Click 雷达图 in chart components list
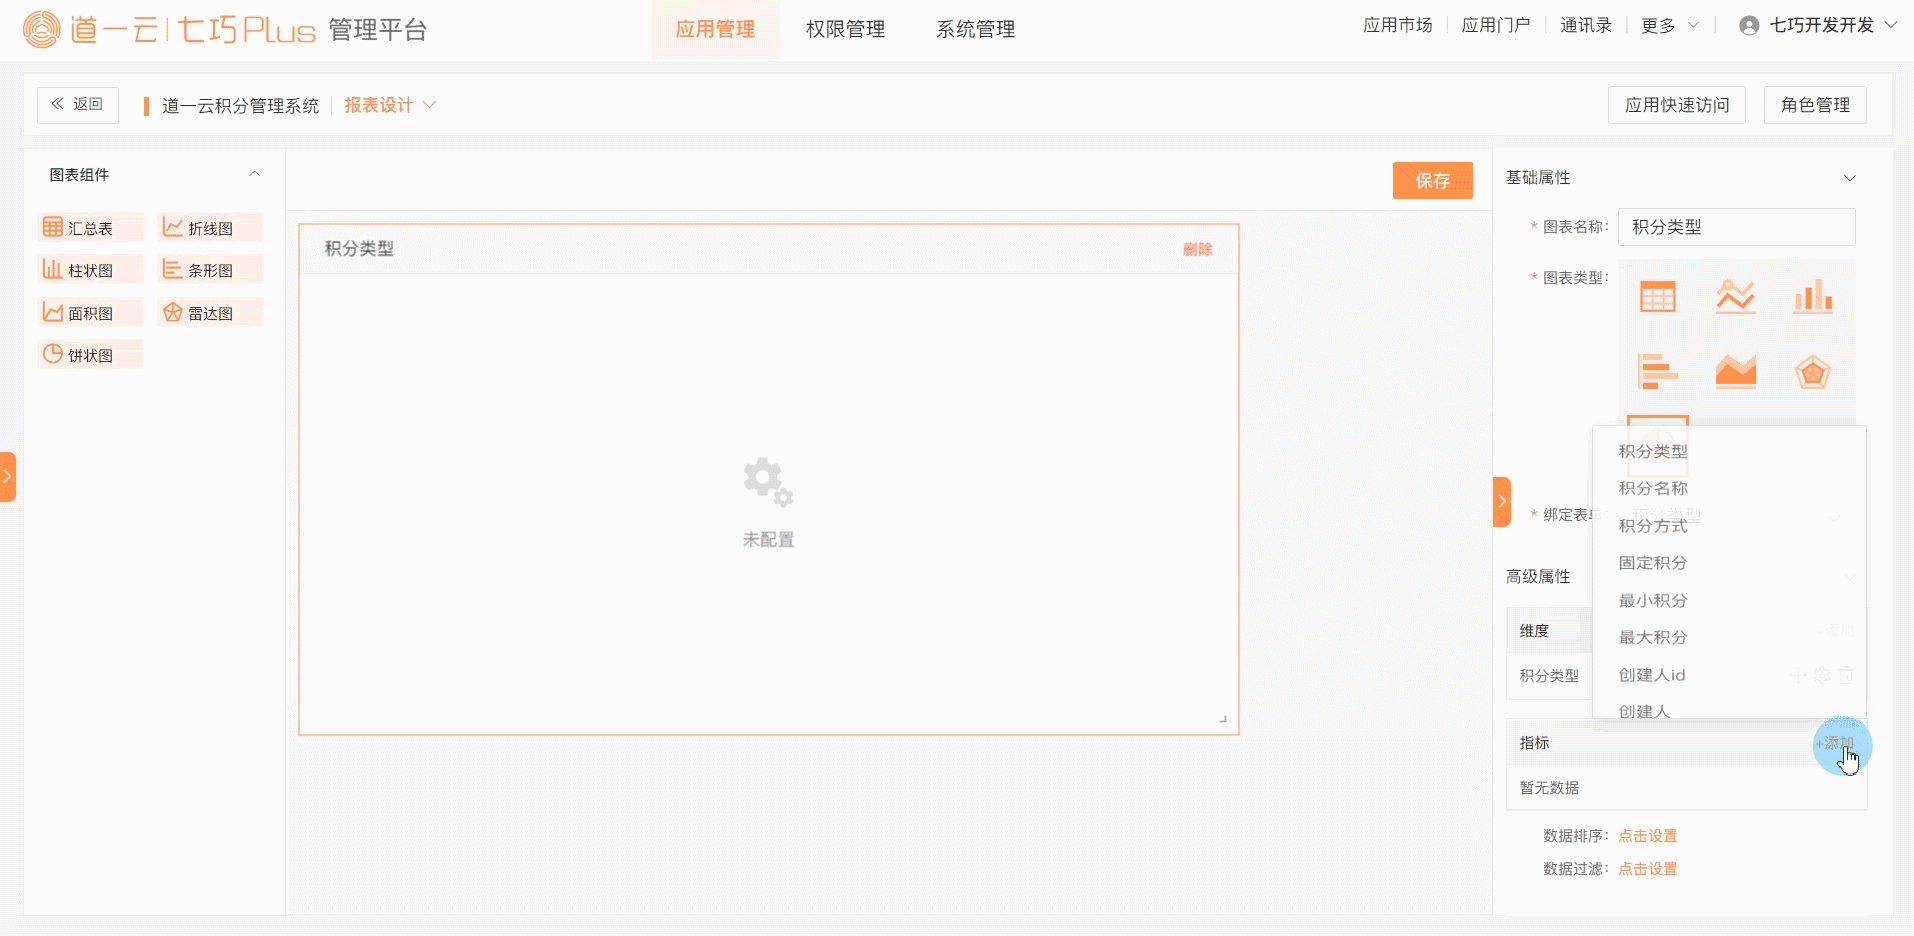The image size is (1914, 936). click(210, 313)
